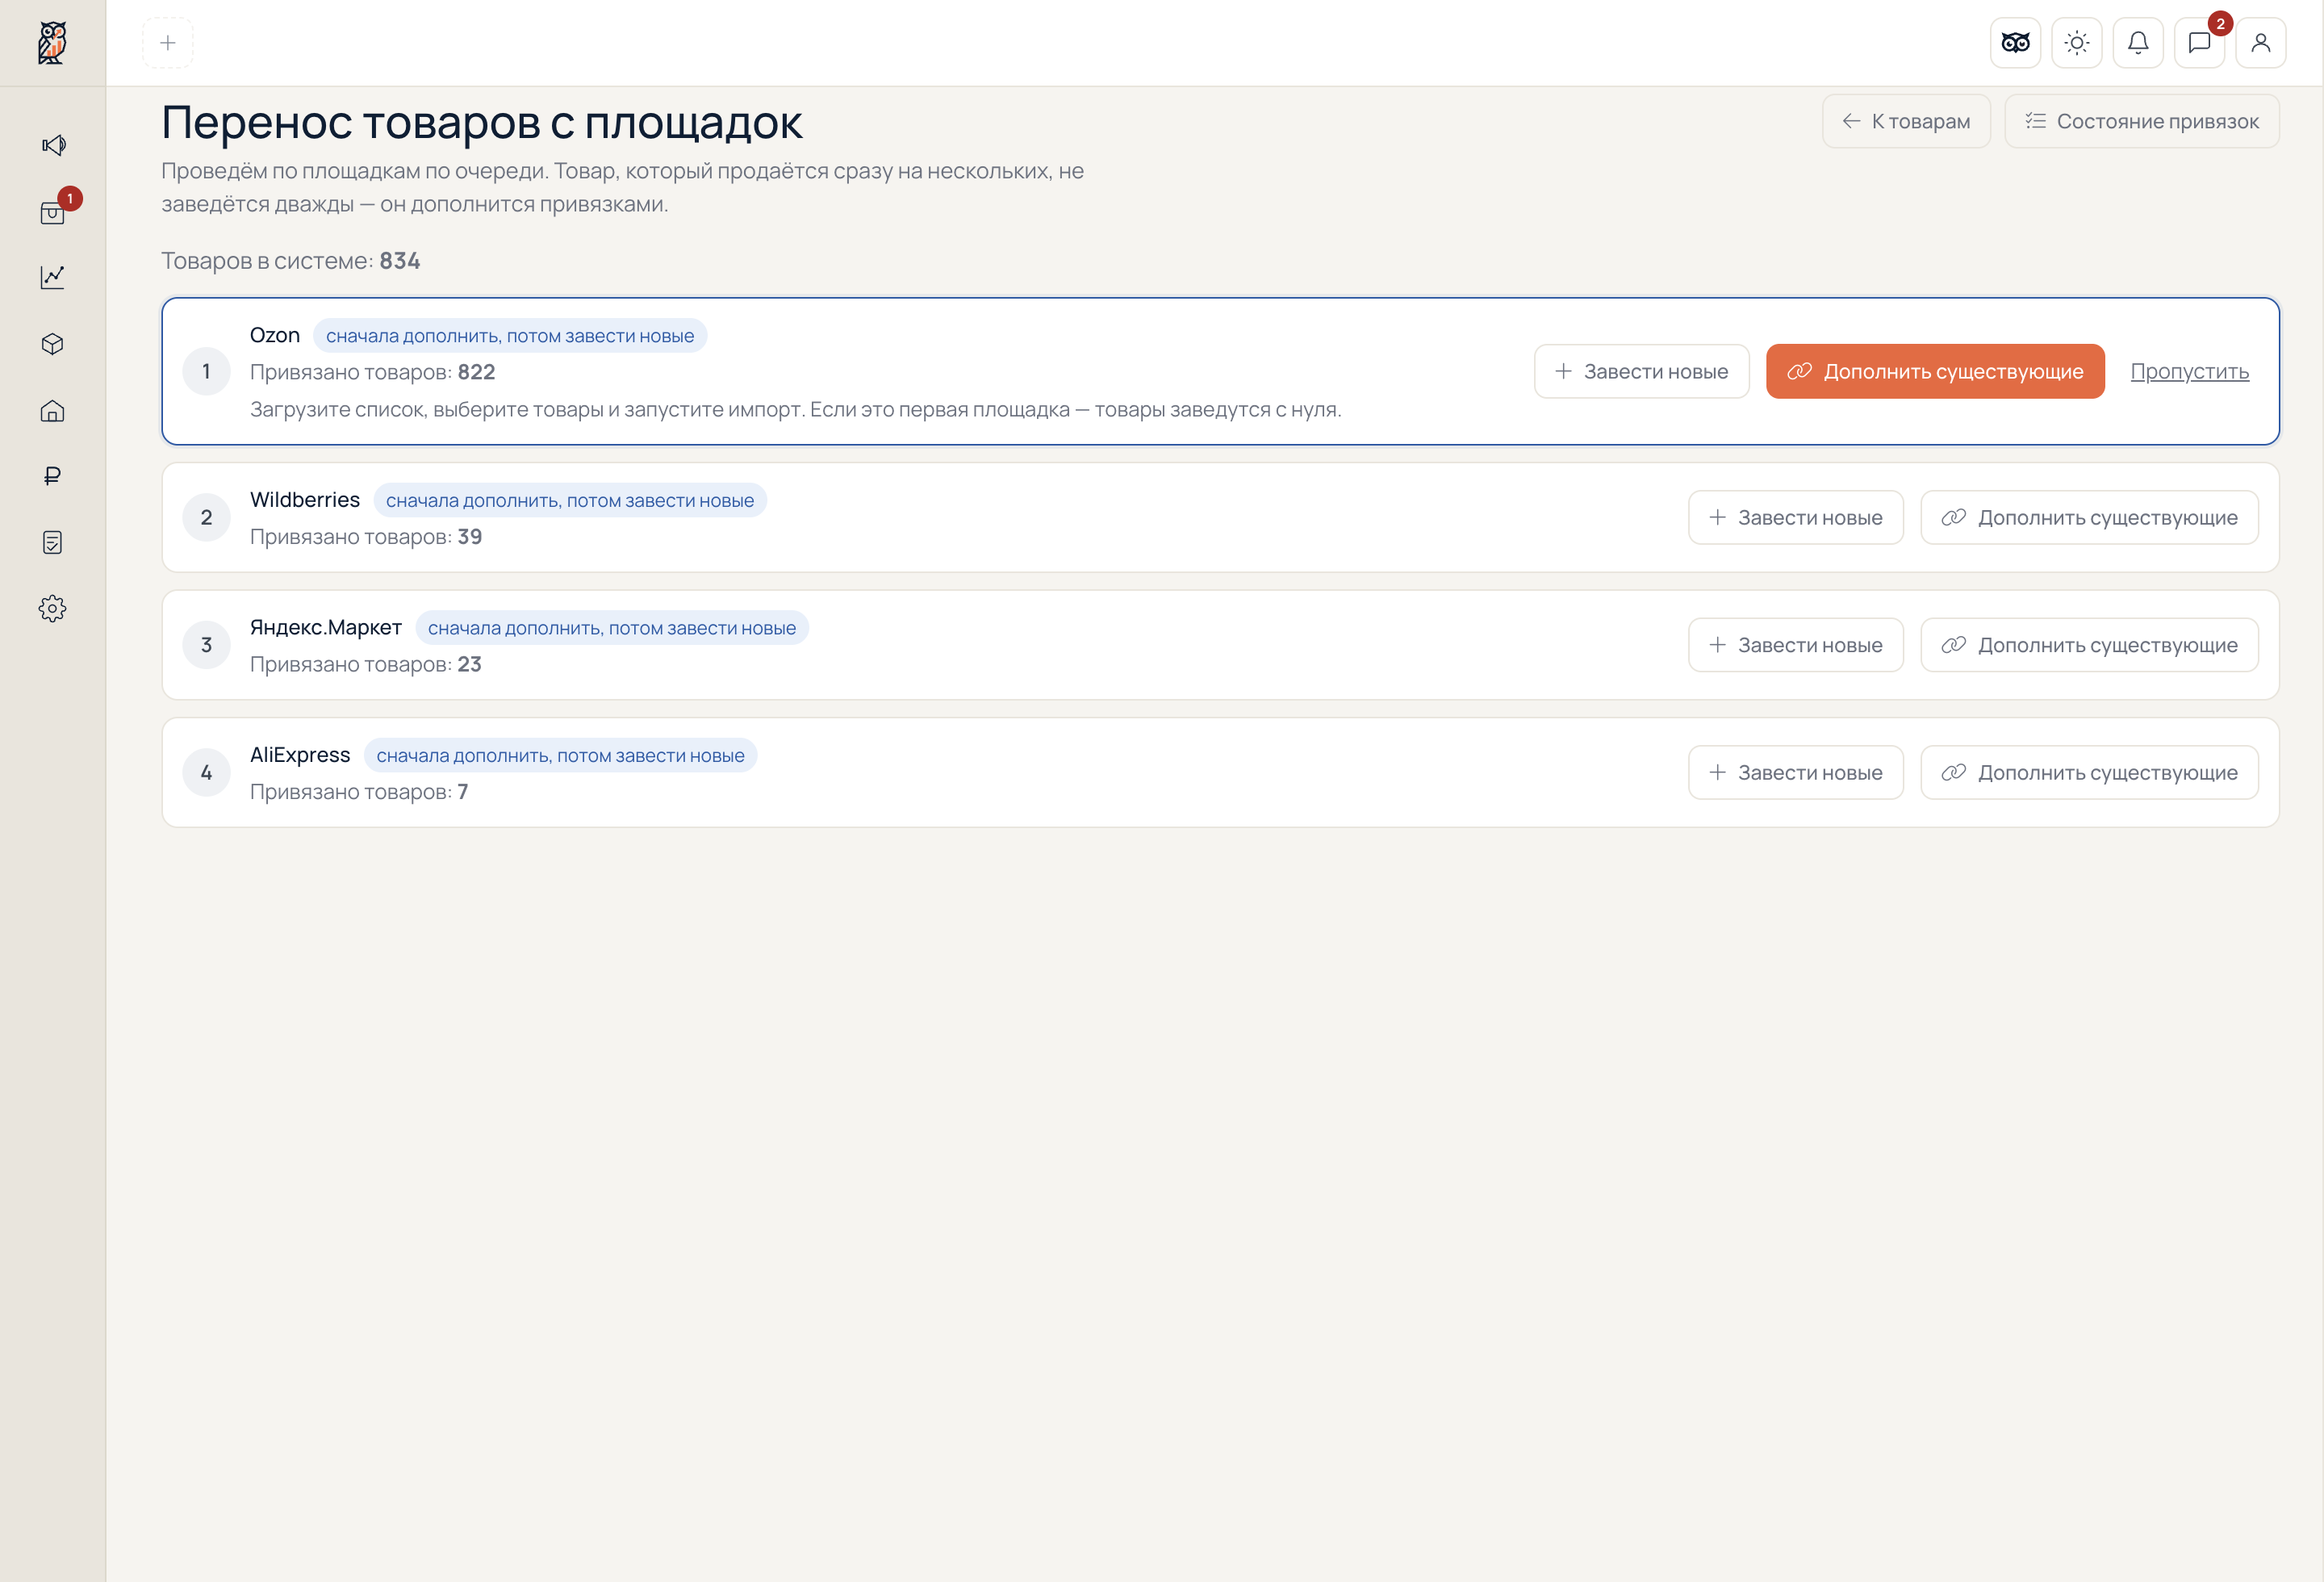Click Завести новые for Яндекс.Маркет
This screenshot has width=2324, height=1582.
(1795, 645)
